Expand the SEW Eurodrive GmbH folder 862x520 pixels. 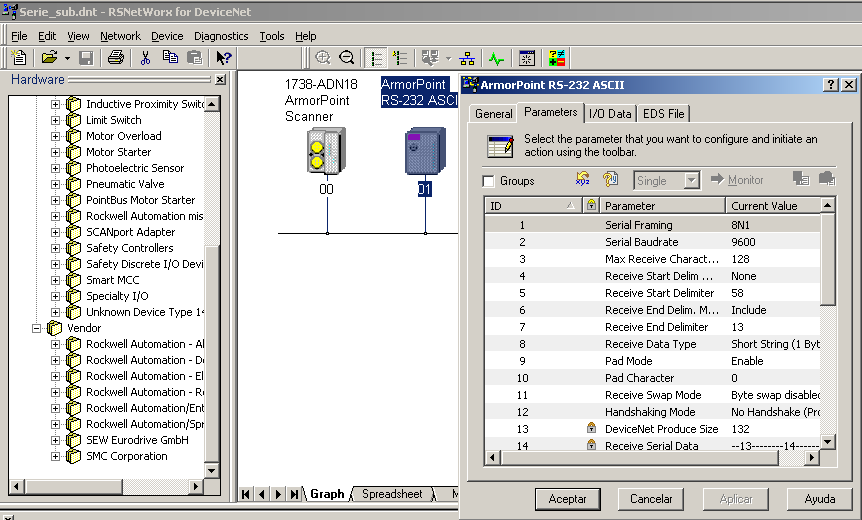click(55, 440)
